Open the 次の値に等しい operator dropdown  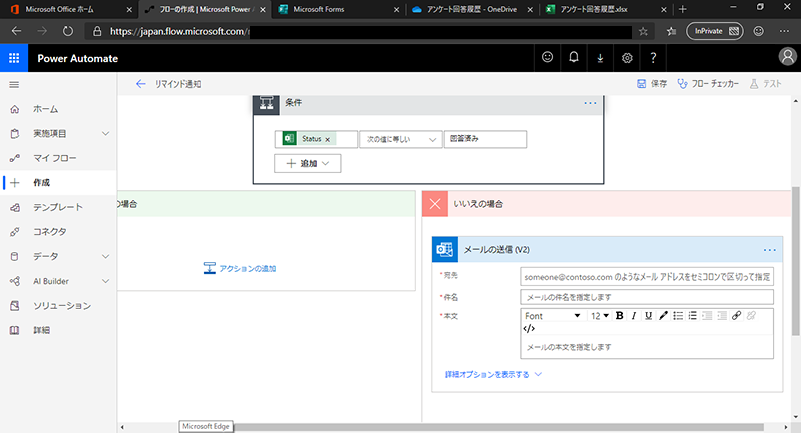click(x=400, y=139)
